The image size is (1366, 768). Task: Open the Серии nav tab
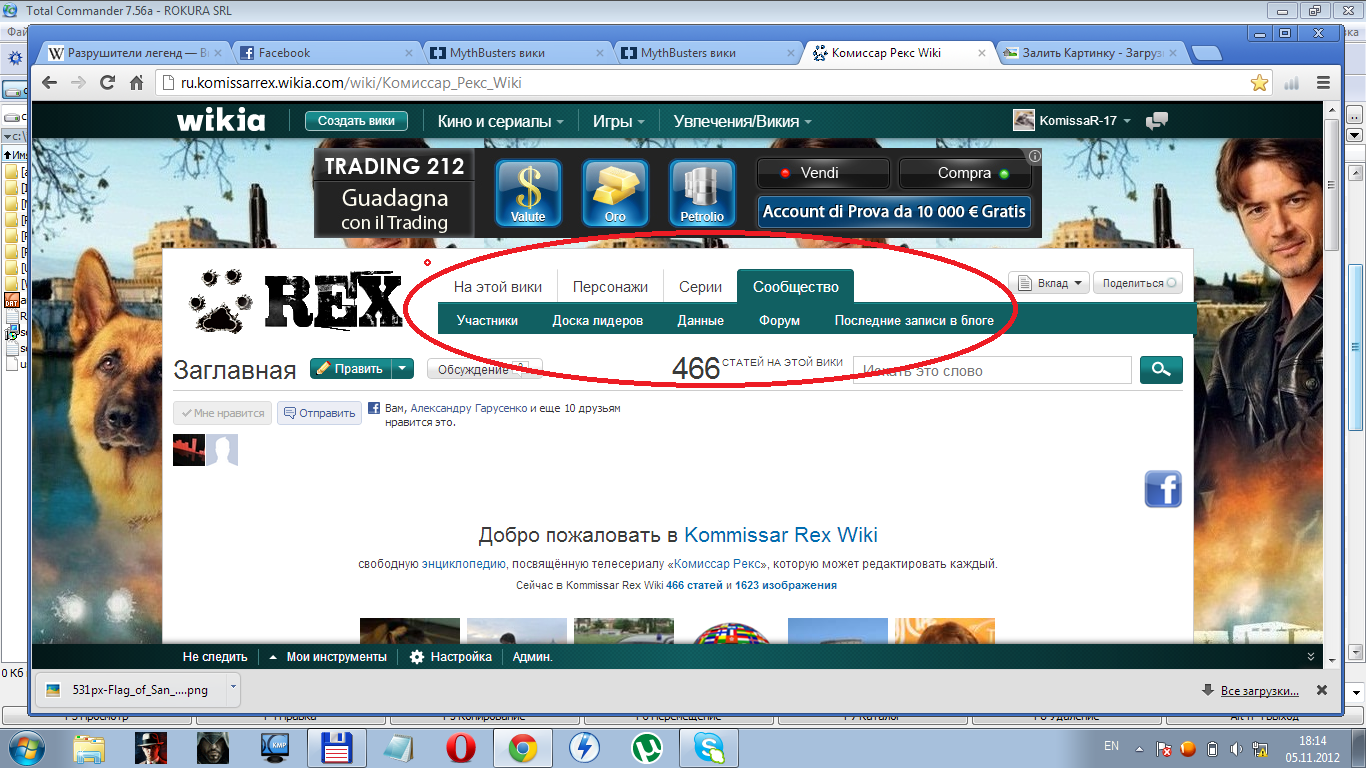[700, 287]
